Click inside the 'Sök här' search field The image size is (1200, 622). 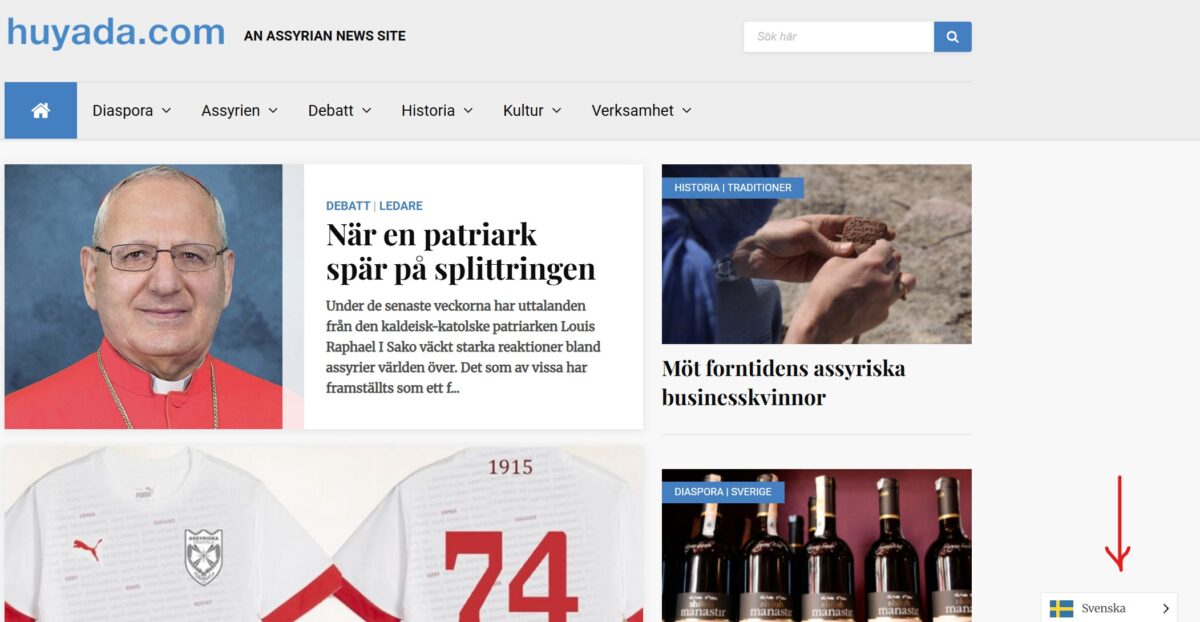pyautogui.click(x=839, y=37)
